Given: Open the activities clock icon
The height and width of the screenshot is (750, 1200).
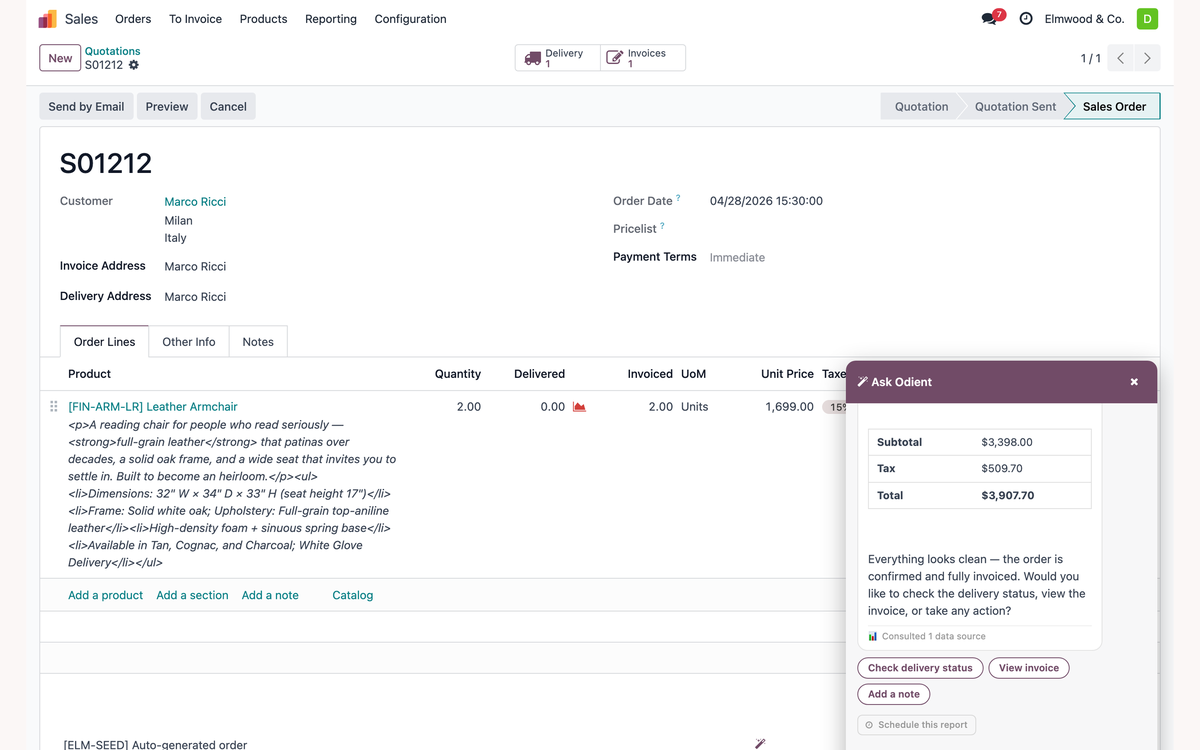Looking at the screenshot, I should (x=1026, y=19).
